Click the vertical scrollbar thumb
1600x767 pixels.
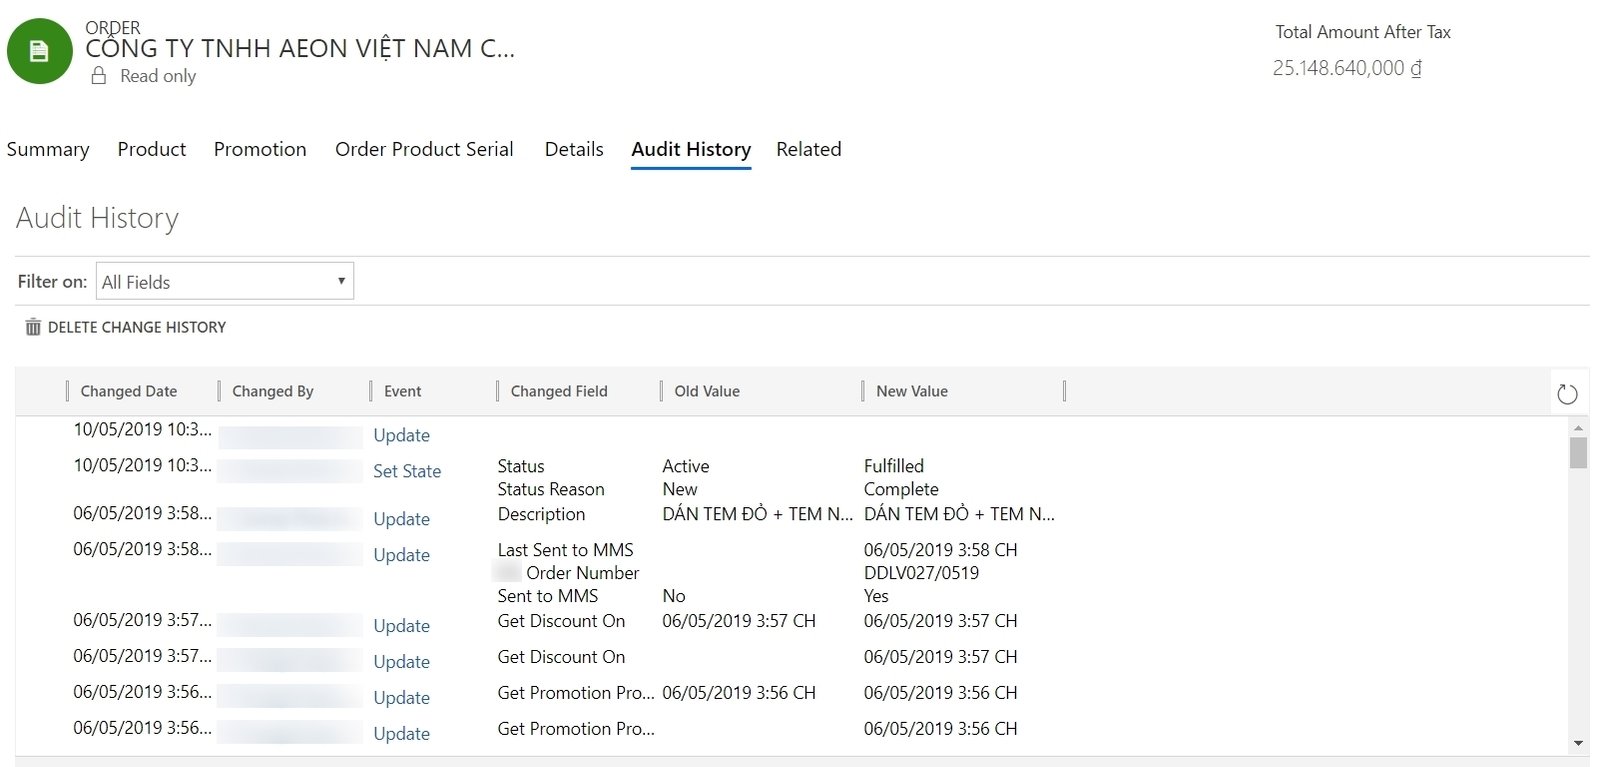pyautogui.click(x=1578, y=452)
